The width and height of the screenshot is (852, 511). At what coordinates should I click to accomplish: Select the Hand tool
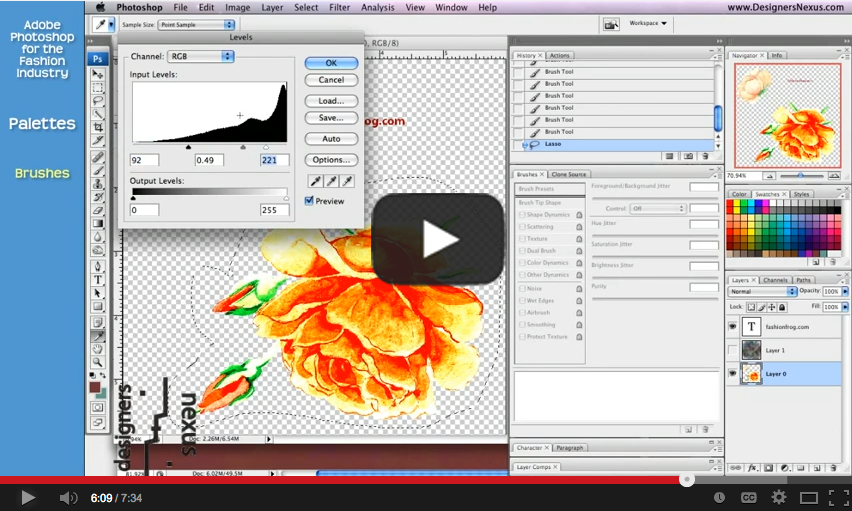98,349
